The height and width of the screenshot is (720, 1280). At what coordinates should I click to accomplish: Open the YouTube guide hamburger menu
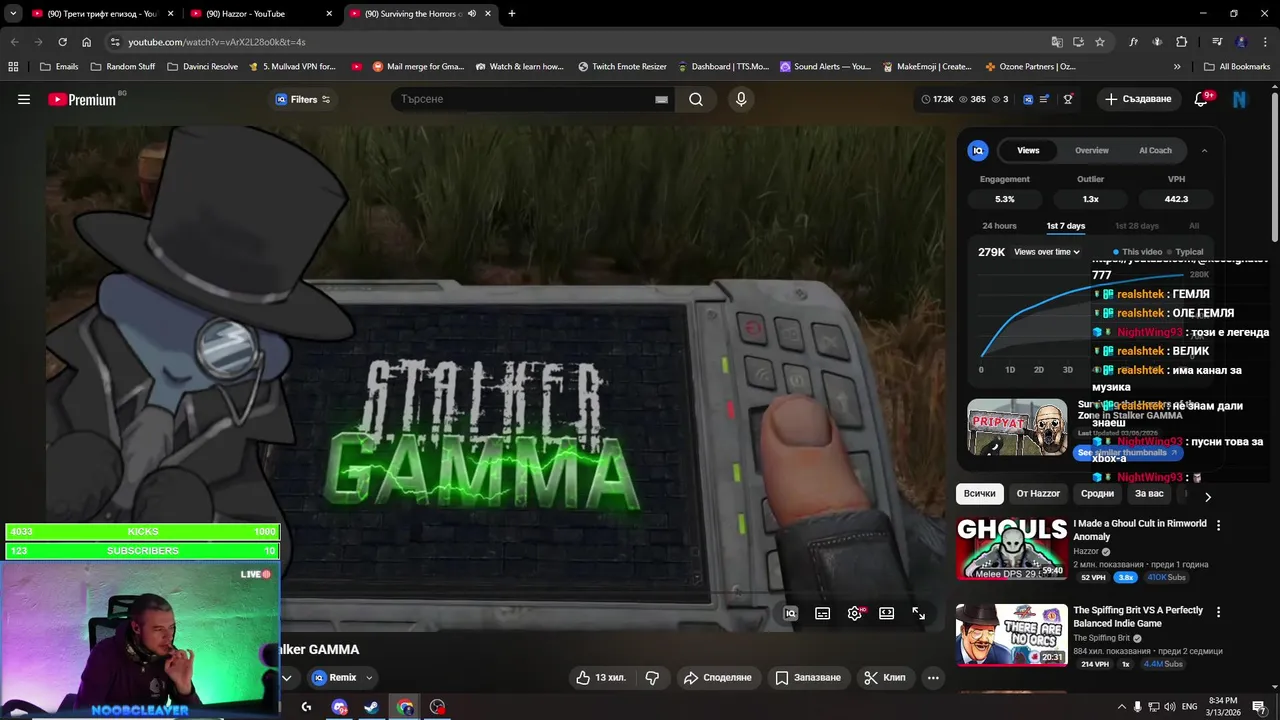24,99
